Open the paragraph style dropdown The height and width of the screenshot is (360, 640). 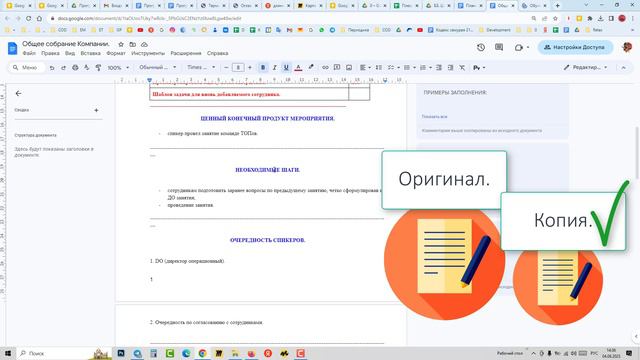click(158, 68)
